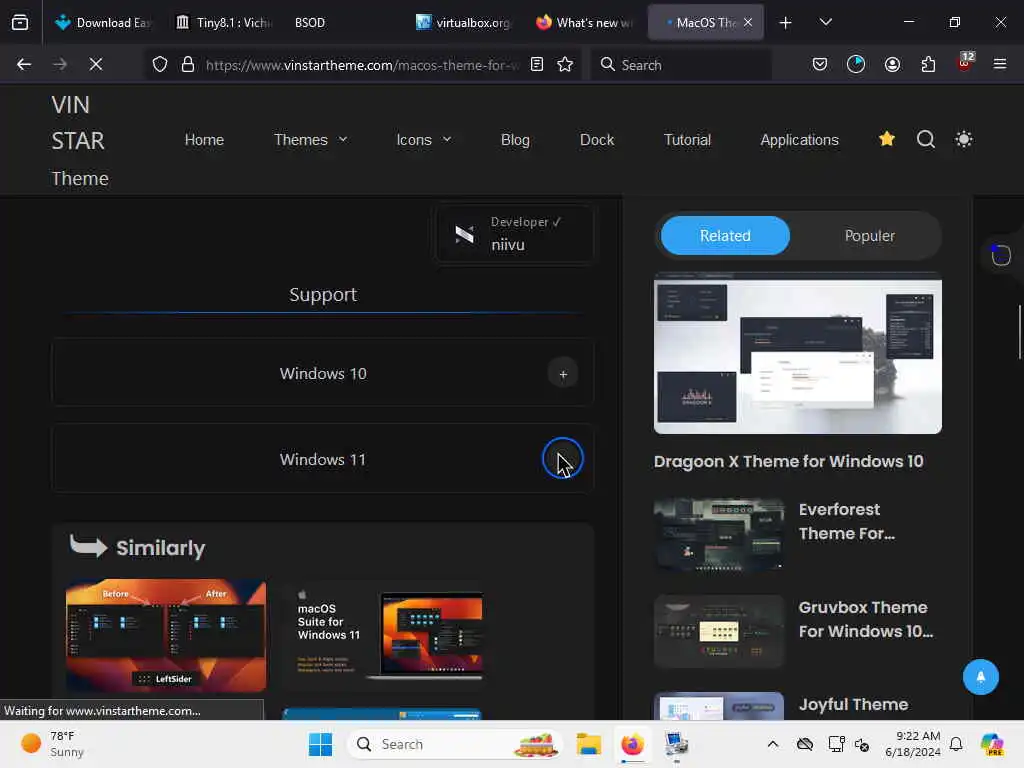Close the MacOS Theme tab
Image resolution: width=1024 pixels, height=768 pixels.
(748, 22)
